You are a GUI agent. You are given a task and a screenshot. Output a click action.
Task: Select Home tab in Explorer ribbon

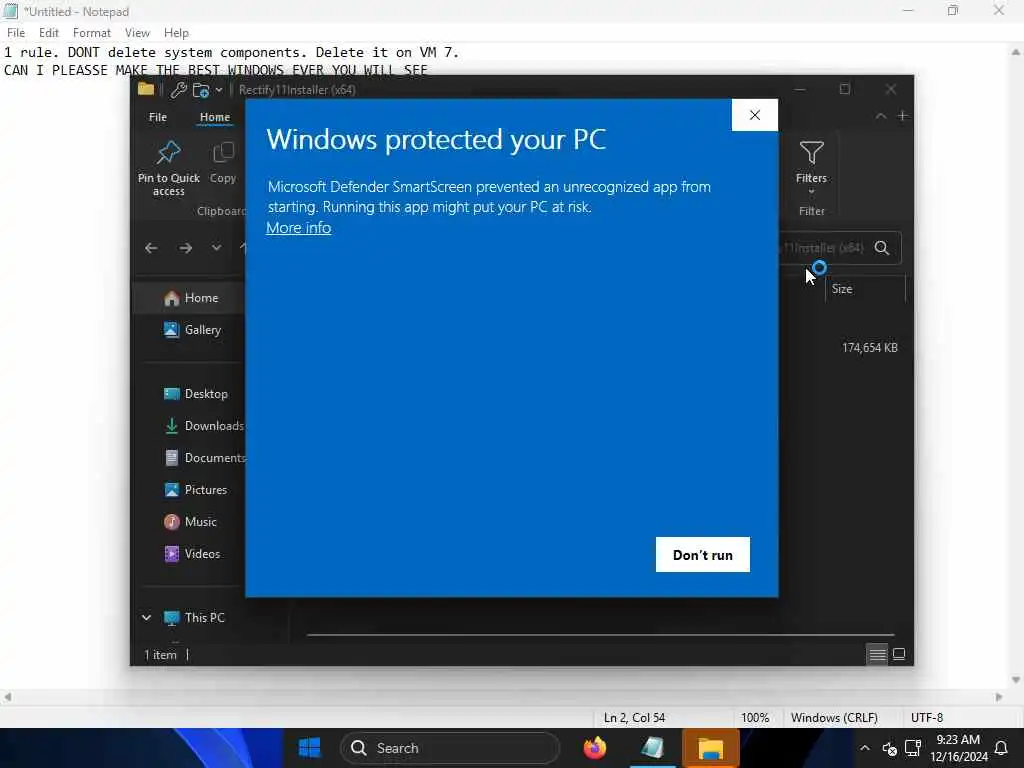tap(215, 117)
